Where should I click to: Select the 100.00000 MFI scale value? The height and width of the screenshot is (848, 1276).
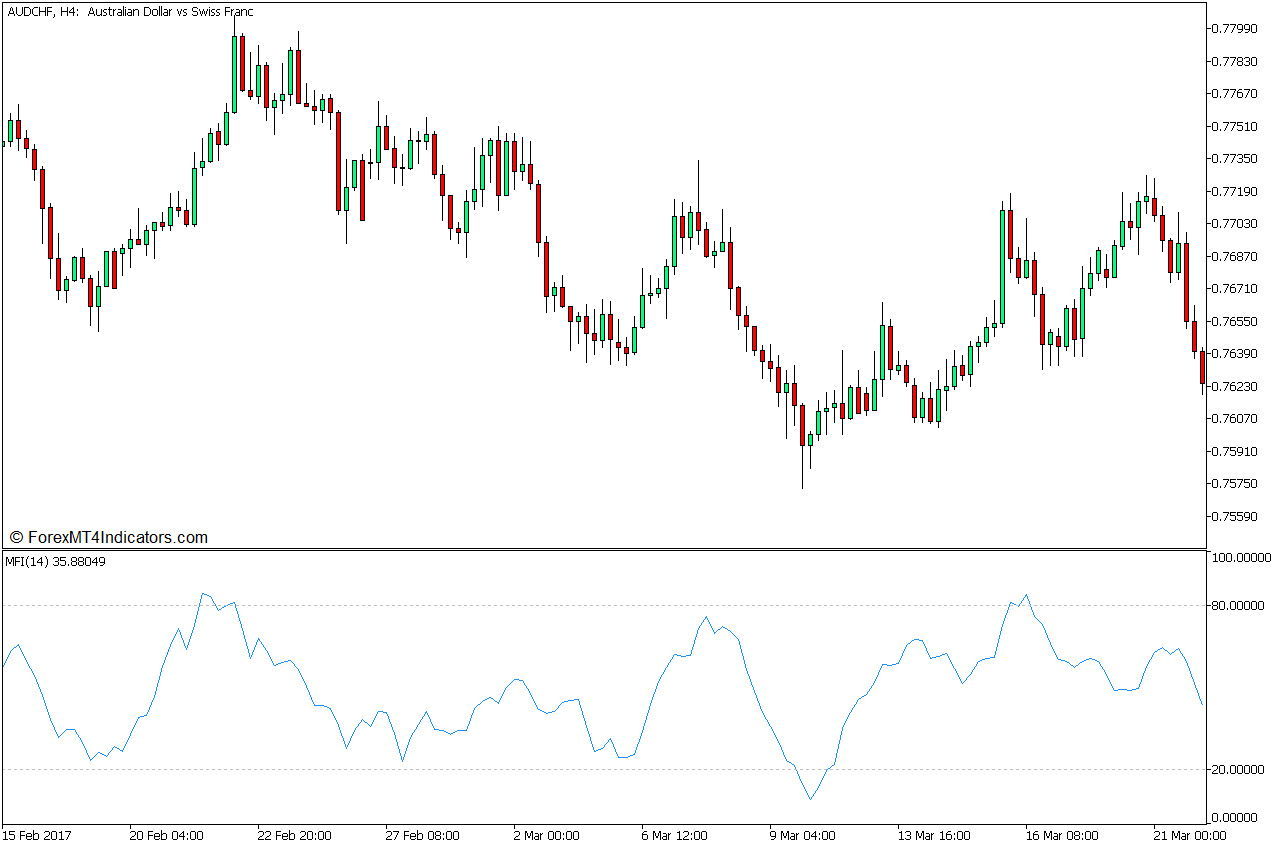(x=1240, y=559)
